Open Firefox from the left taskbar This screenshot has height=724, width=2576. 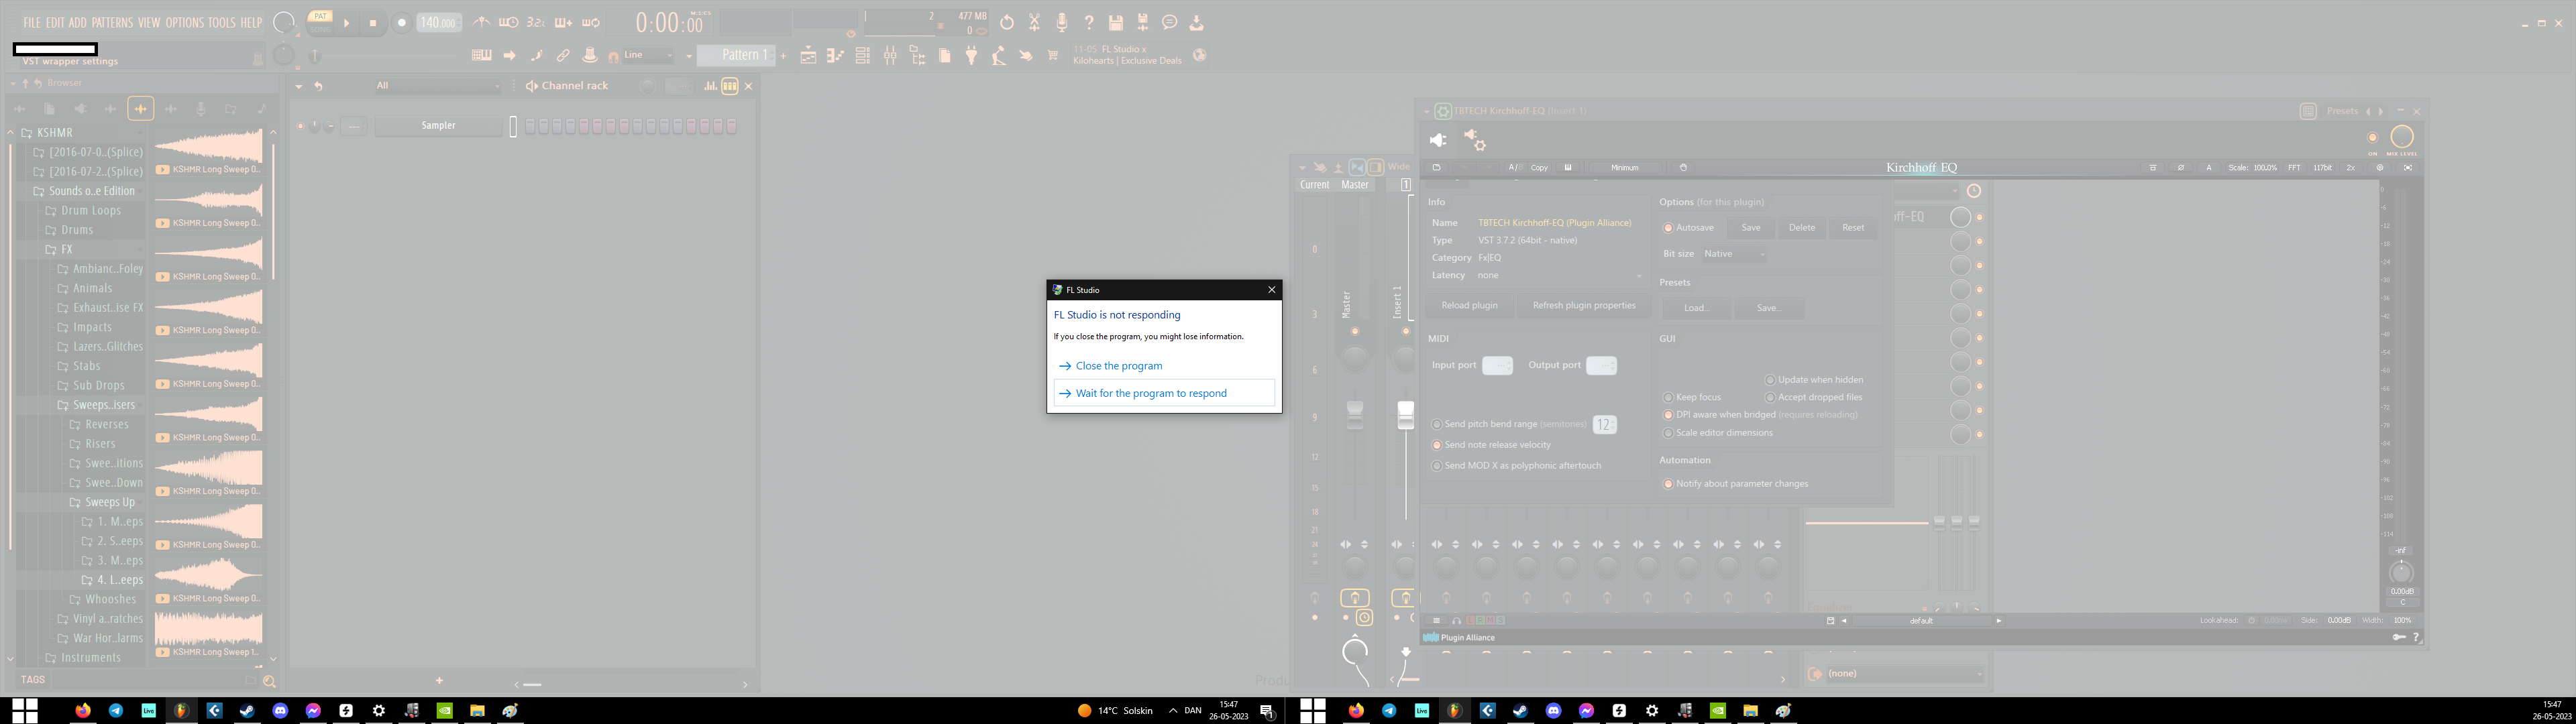[x=83, y=710]
